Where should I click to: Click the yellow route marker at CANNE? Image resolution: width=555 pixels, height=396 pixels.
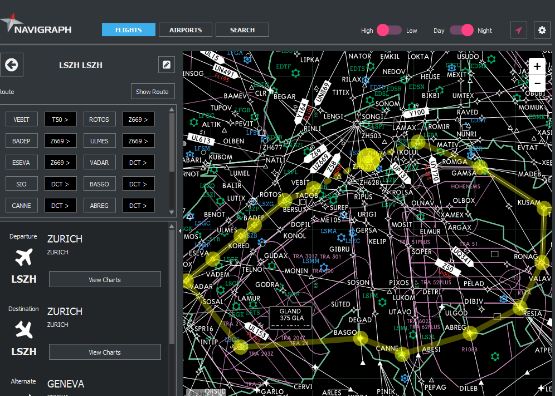click(402, 354)
